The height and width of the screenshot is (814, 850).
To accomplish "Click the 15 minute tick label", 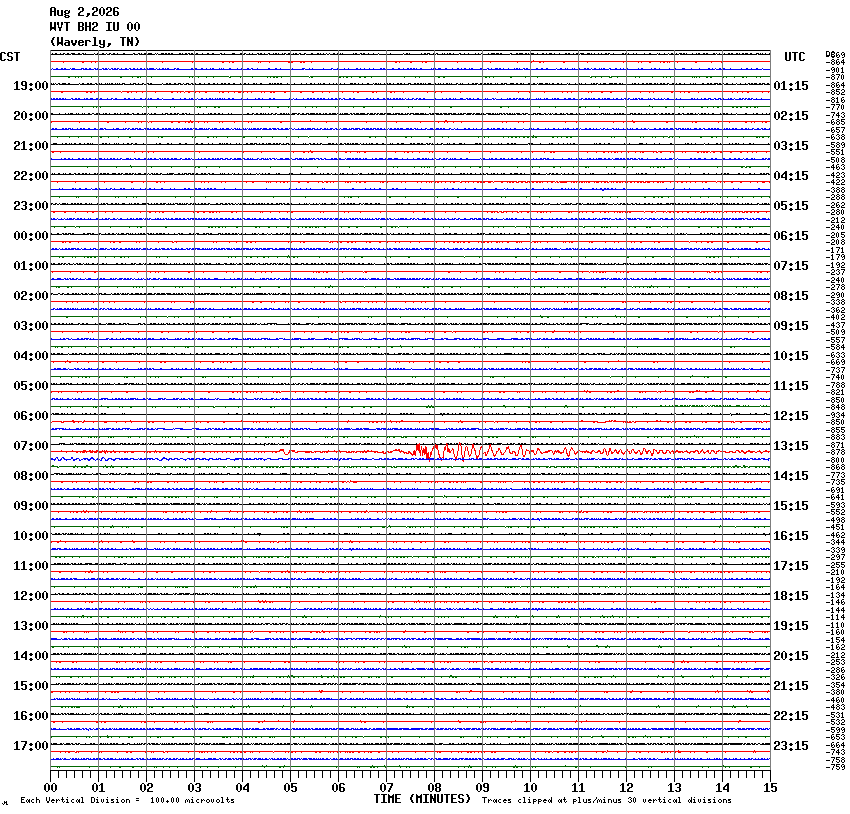I will (770, 788).
